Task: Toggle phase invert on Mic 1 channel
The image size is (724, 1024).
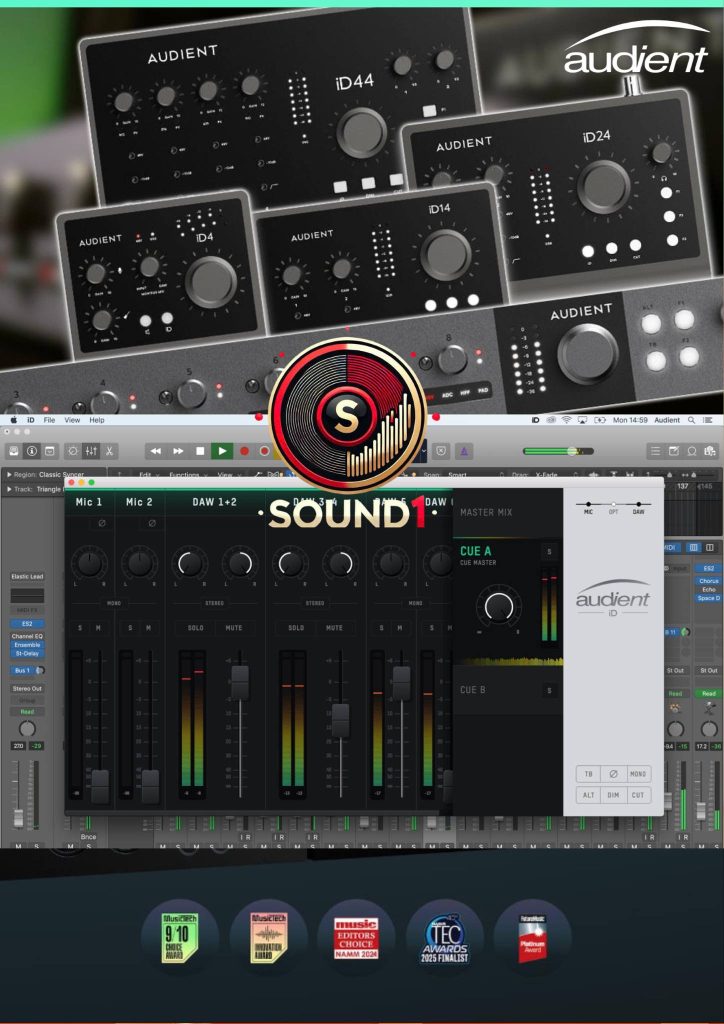Action: click(101, 523)
